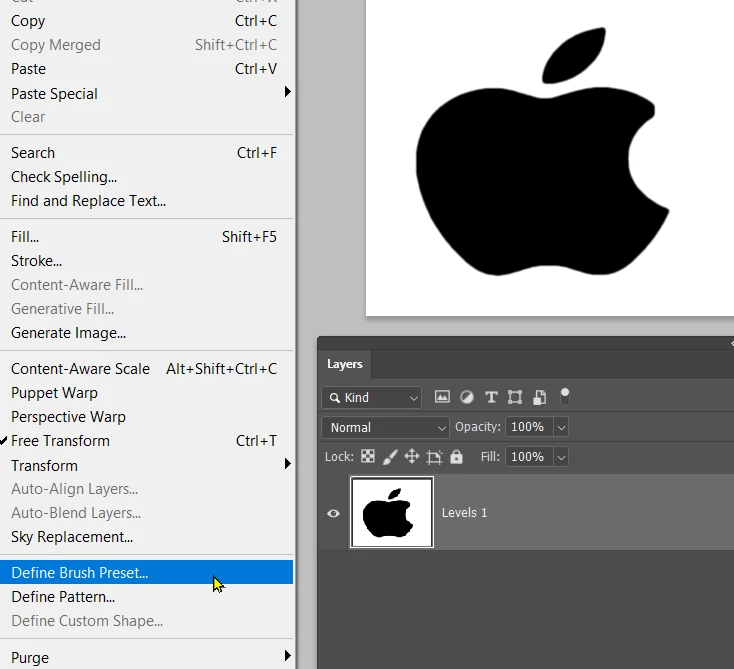This screenshot has width=734, height=669.
Task: Choose Content-Aware Scale menu item
Action: (147, 368)
